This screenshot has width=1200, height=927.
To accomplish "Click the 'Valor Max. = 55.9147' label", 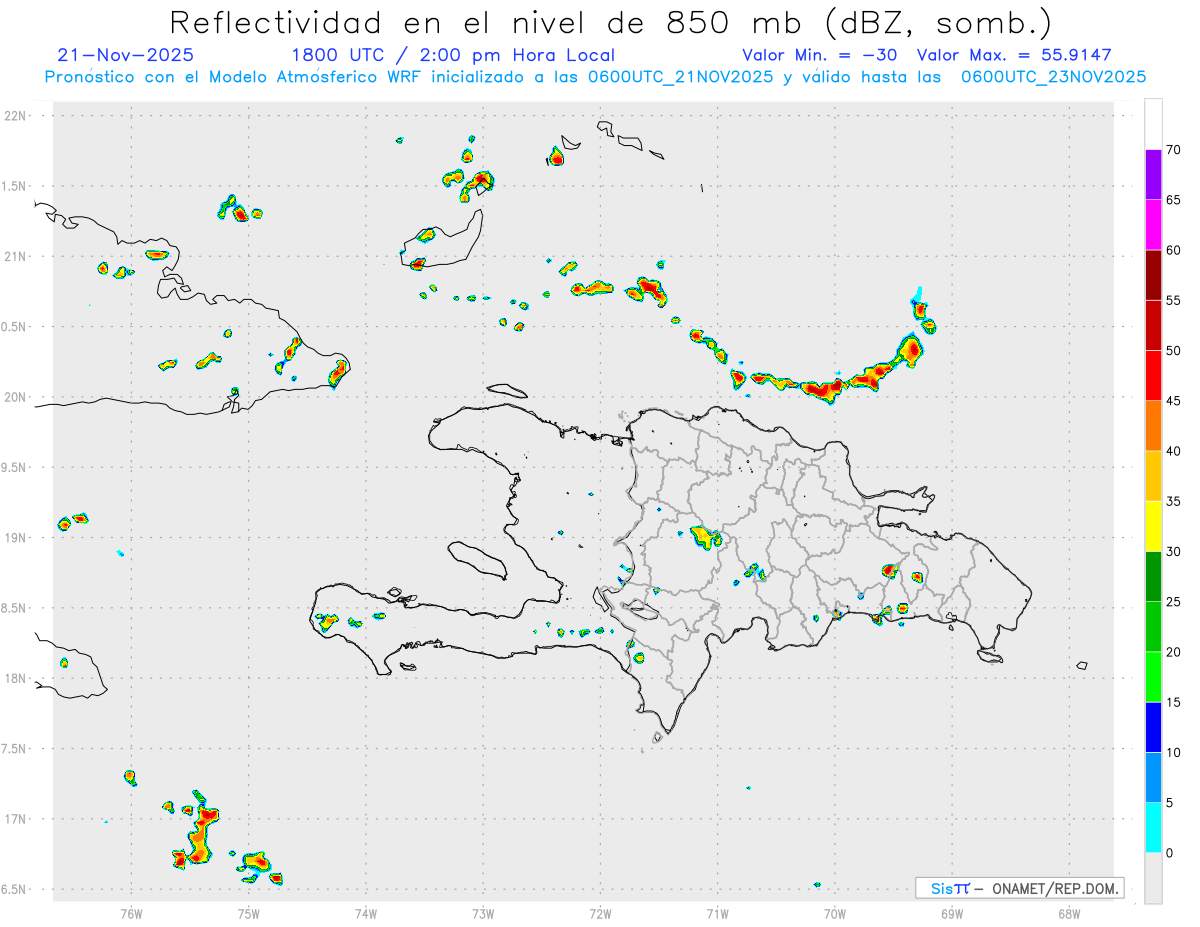I will (1014, 55).
